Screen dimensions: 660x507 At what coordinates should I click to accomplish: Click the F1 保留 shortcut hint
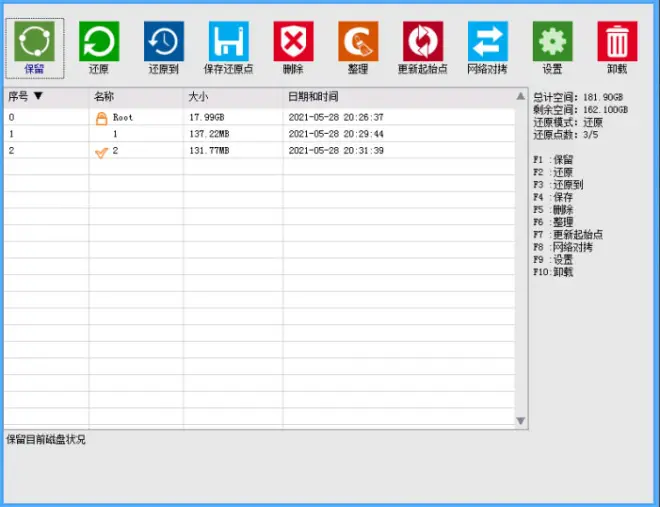click(553, 160)
